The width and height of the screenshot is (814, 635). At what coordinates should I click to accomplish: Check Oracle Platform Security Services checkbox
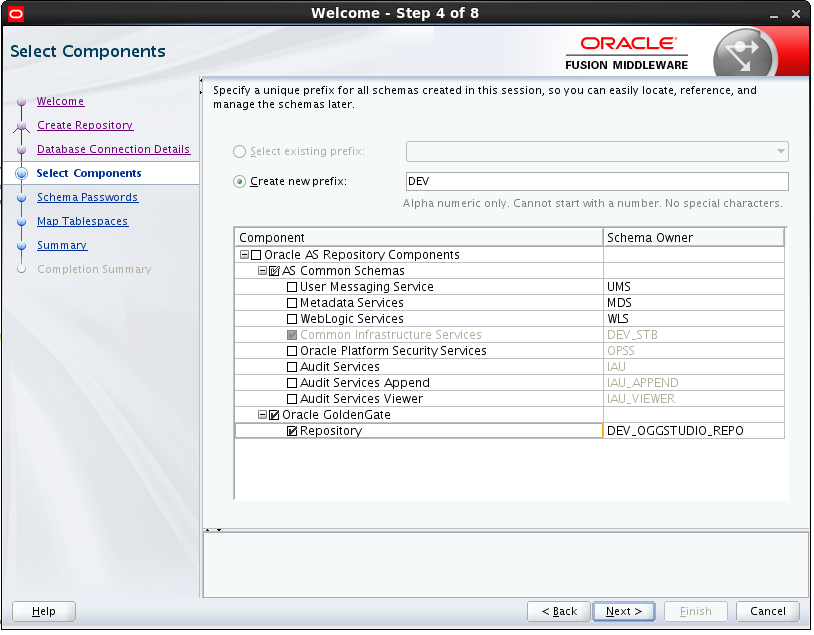click(292, 351)
